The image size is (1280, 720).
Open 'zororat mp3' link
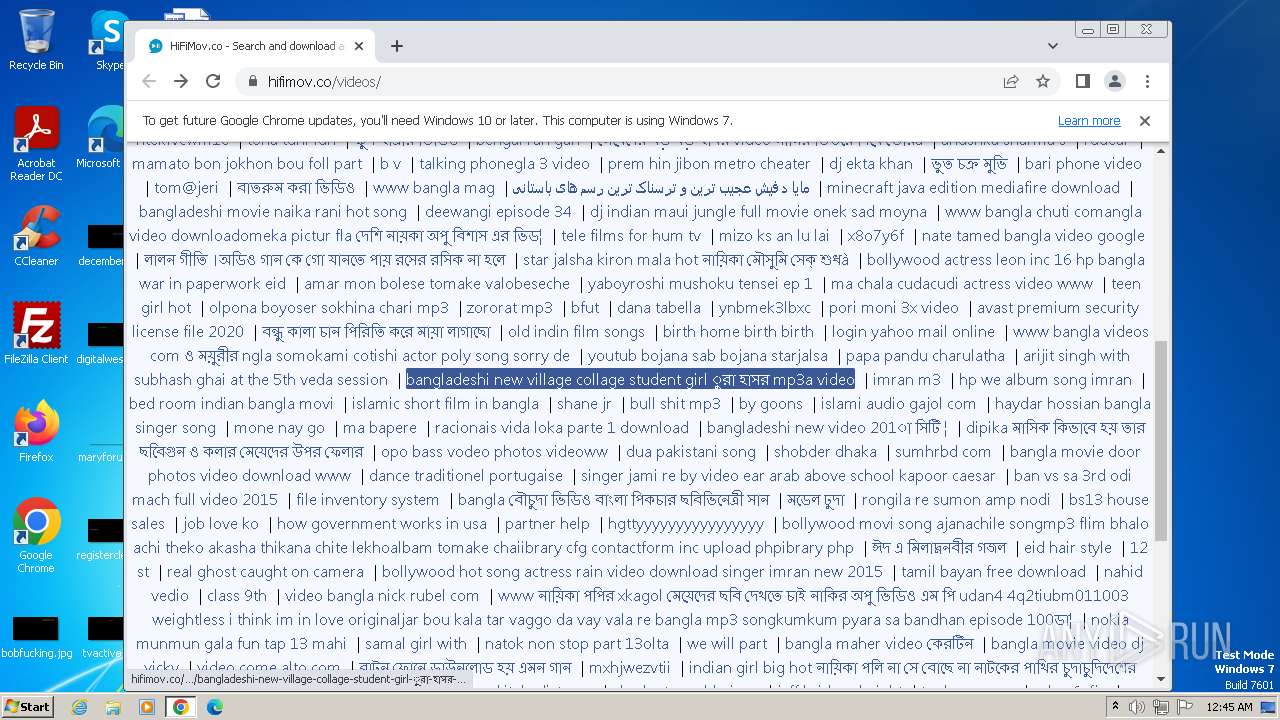(509, 308)
